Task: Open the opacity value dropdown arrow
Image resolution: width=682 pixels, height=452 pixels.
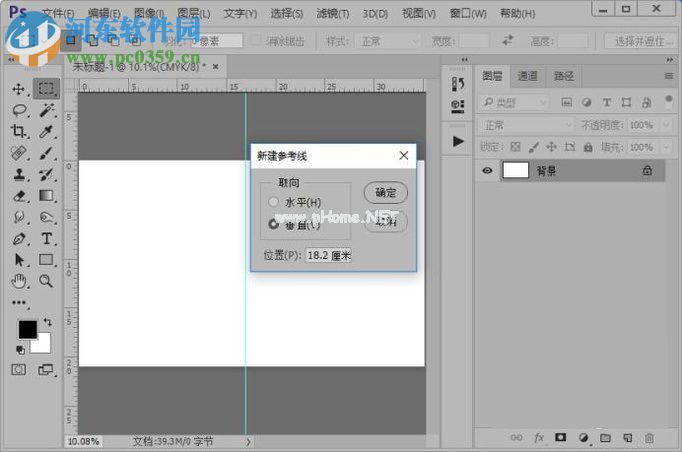Action: [x=666, y=125]
